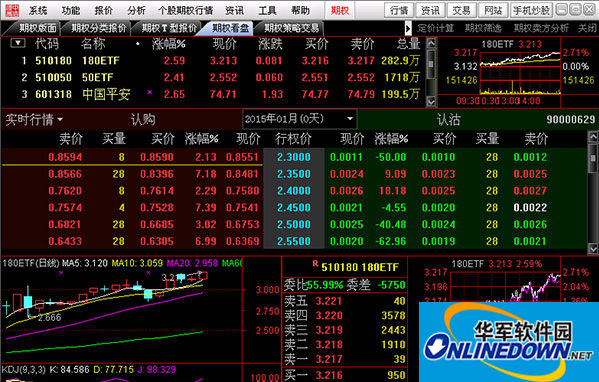599x382 pixels.
Task: Click the option table scroll-down arrow
Action: (593, 248)
